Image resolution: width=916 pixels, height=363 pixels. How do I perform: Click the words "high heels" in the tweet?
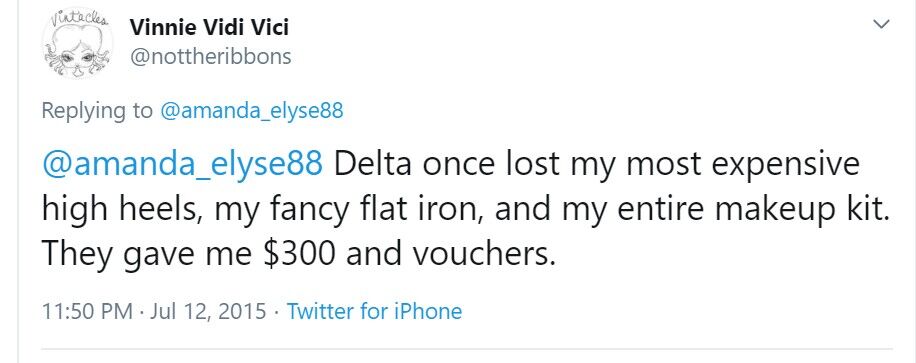120,210
